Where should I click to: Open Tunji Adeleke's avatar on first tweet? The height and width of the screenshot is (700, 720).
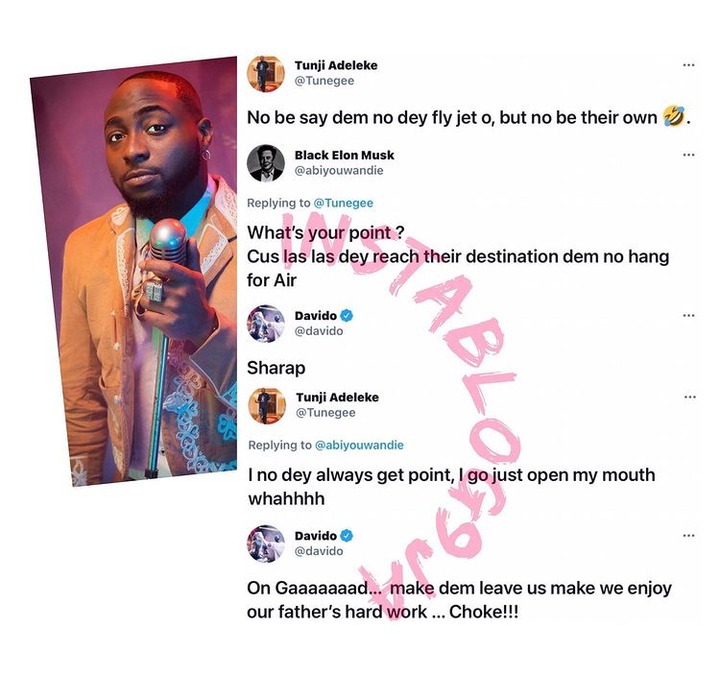pyautogui.click(x=265, y=73)
